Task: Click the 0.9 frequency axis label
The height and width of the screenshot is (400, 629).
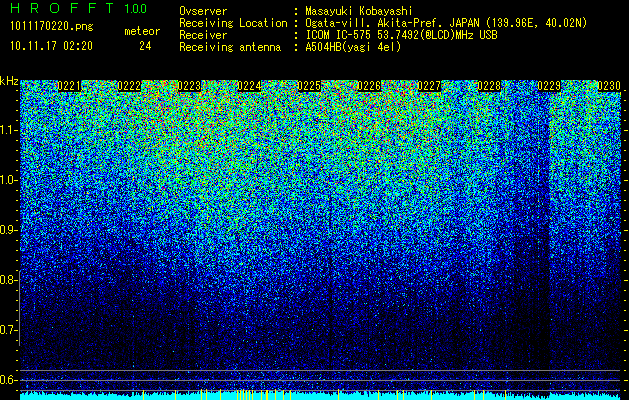Action: [x=8, y=230]
